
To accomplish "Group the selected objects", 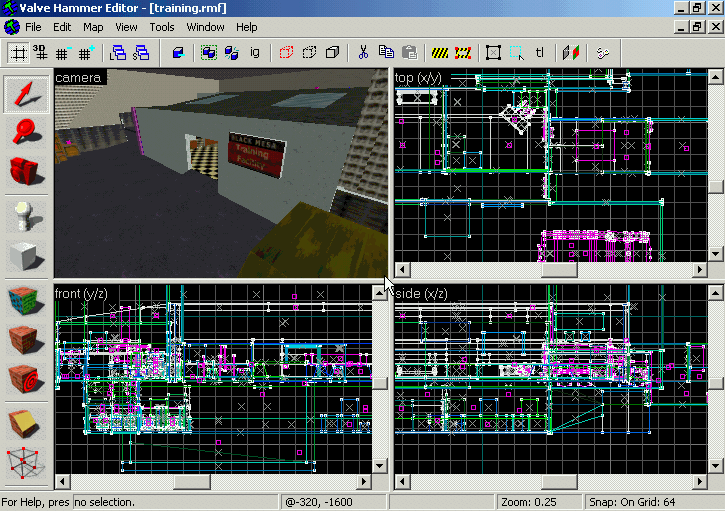I will click(x=209, y=53).
